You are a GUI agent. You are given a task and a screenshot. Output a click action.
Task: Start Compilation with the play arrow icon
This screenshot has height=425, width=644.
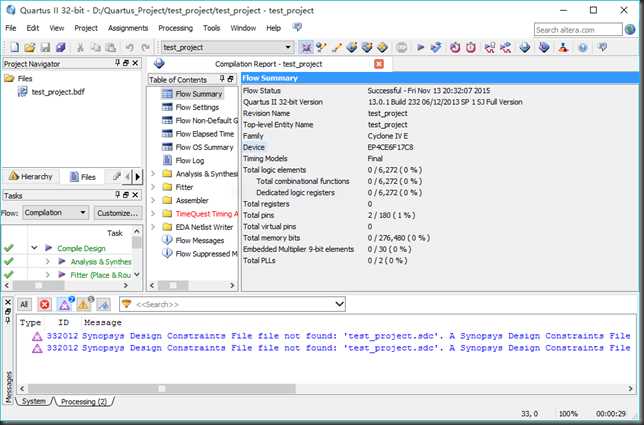[420, 47]
